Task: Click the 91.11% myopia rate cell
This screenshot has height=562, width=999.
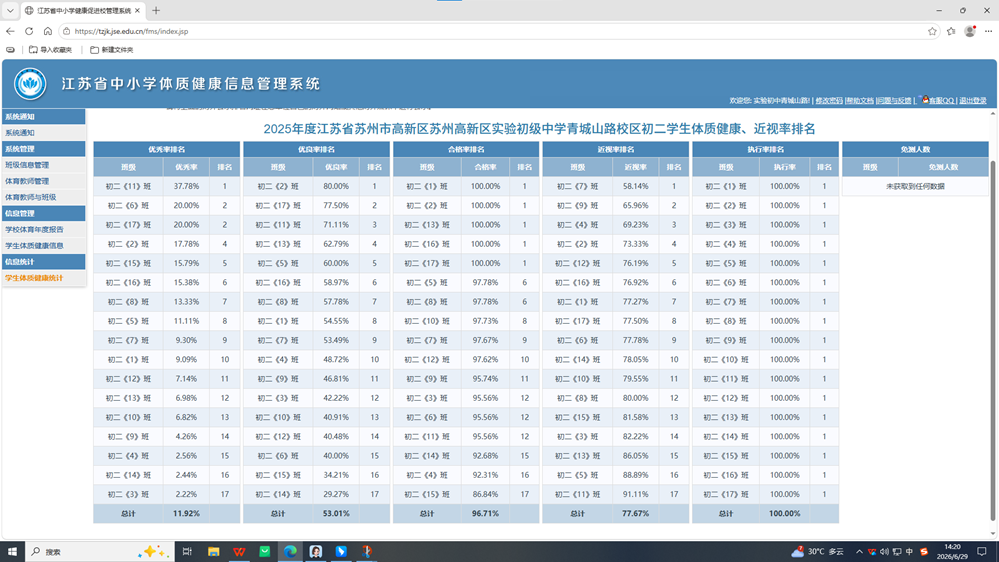Action: [x=635, y=494]
